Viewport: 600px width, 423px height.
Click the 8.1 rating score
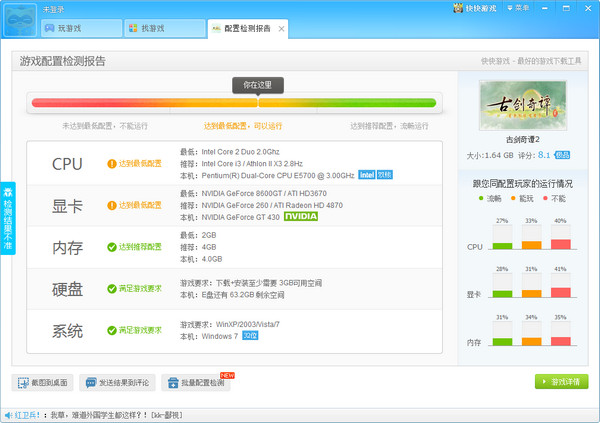[x=544, y=155]
